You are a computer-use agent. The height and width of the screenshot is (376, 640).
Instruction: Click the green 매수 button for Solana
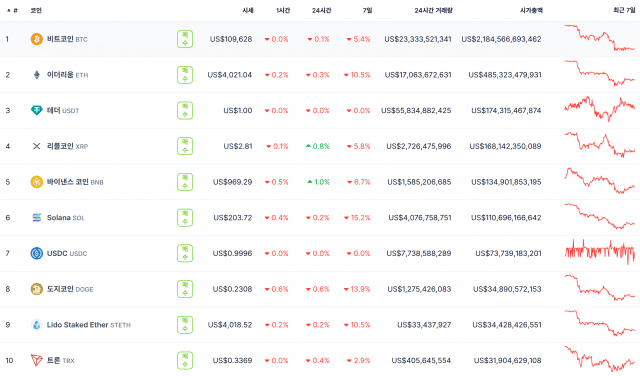tap(185, 218)
